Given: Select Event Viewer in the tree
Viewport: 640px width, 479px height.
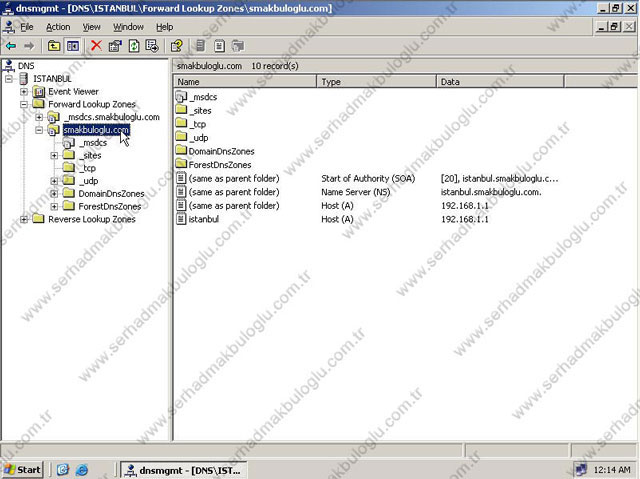Looking at the screenshot, I should pos(73,91).
